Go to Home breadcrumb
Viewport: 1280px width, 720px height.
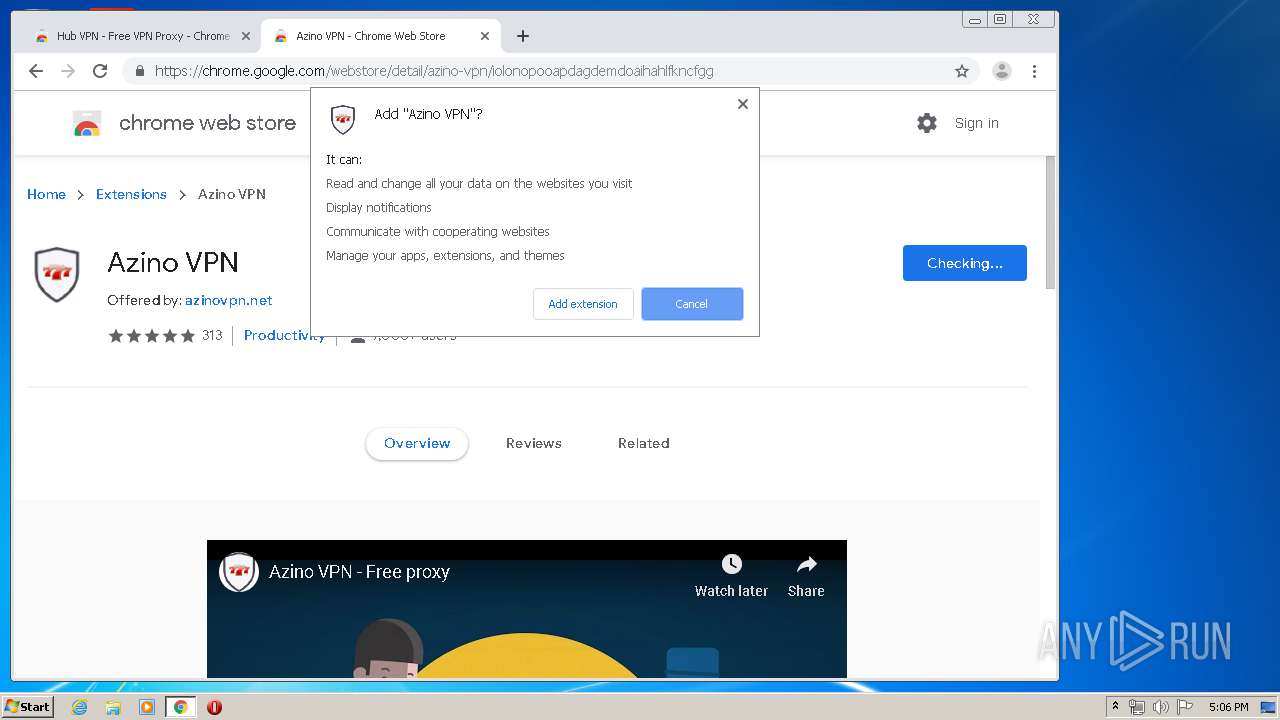click(46, 194)
